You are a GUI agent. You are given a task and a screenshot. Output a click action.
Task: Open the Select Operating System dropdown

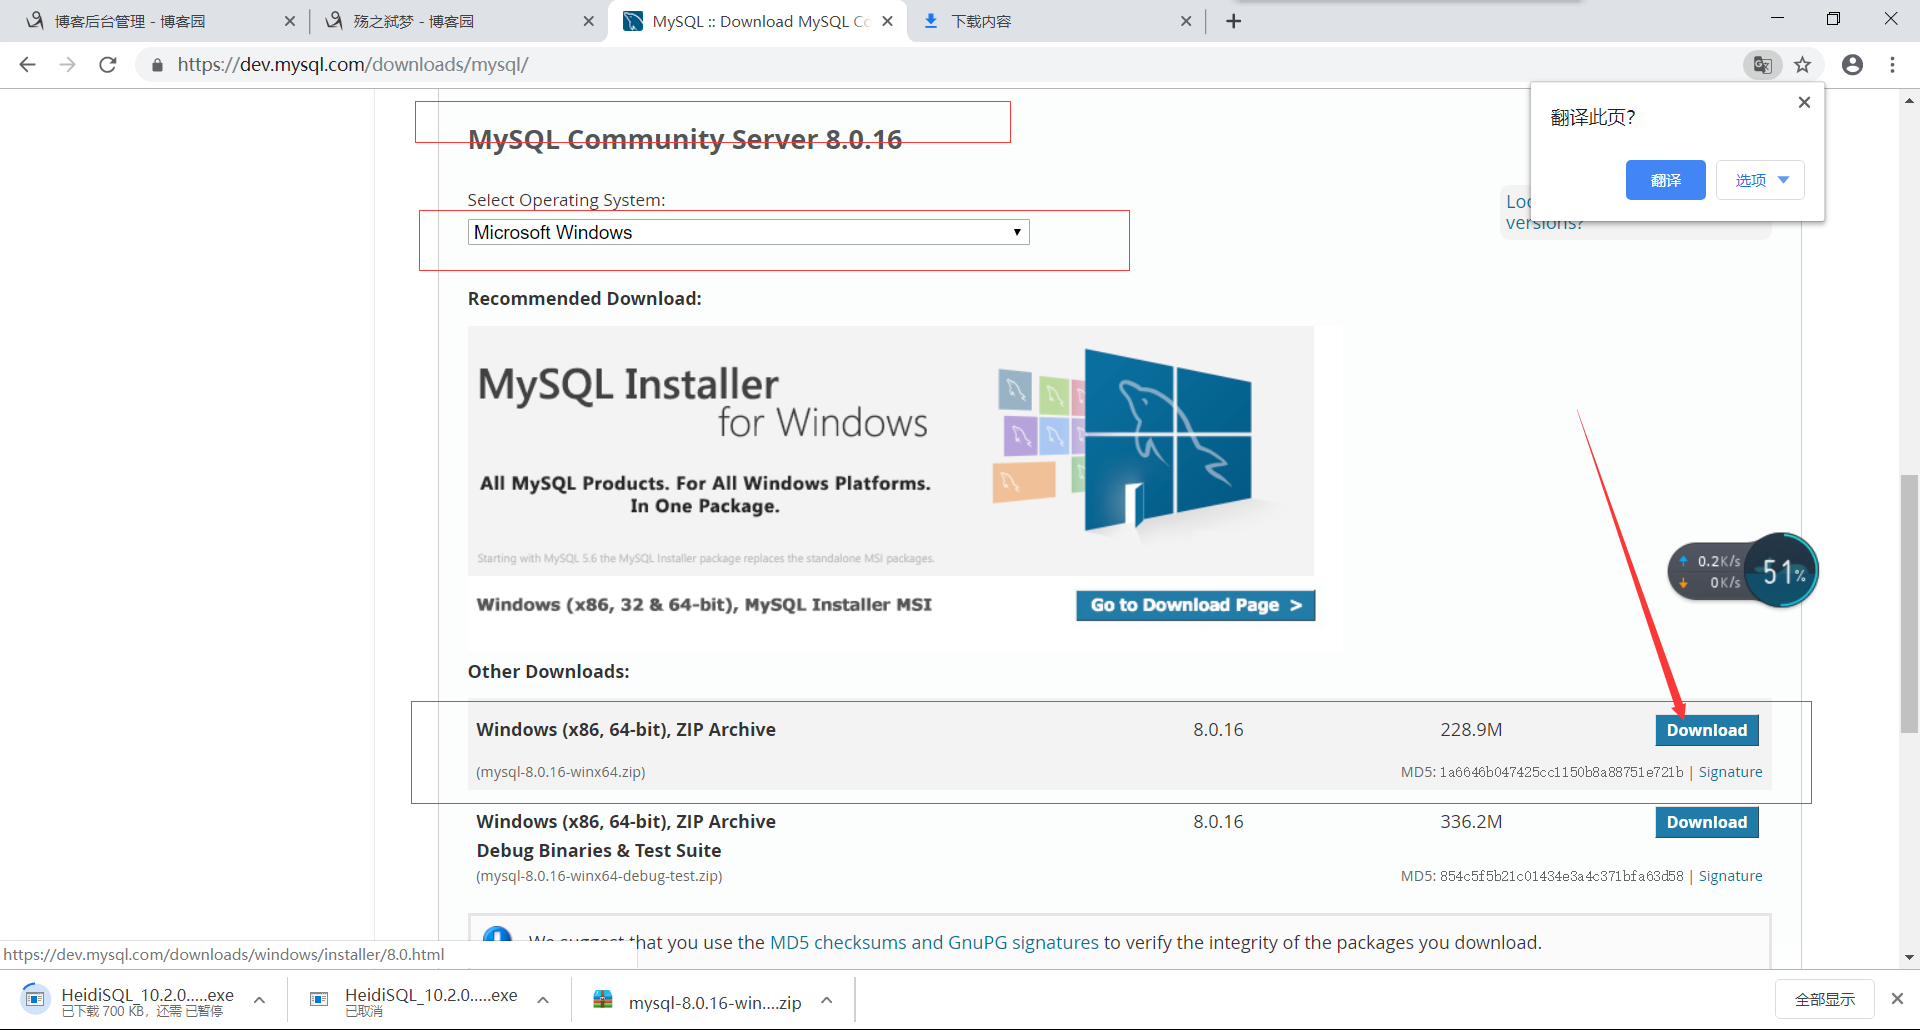[748, 232]
